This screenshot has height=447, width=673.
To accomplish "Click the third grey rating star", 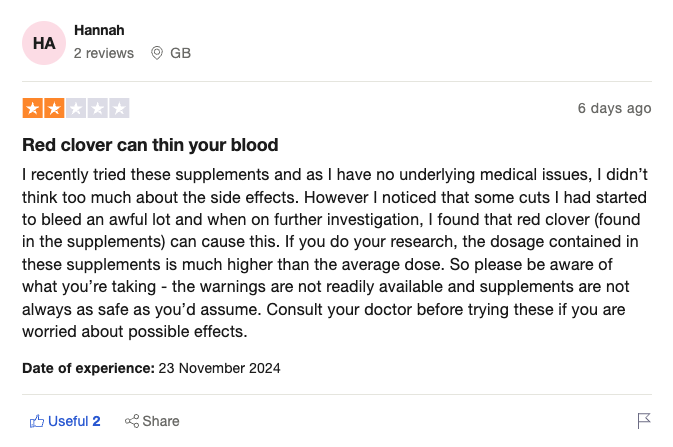I will point(76,108).
